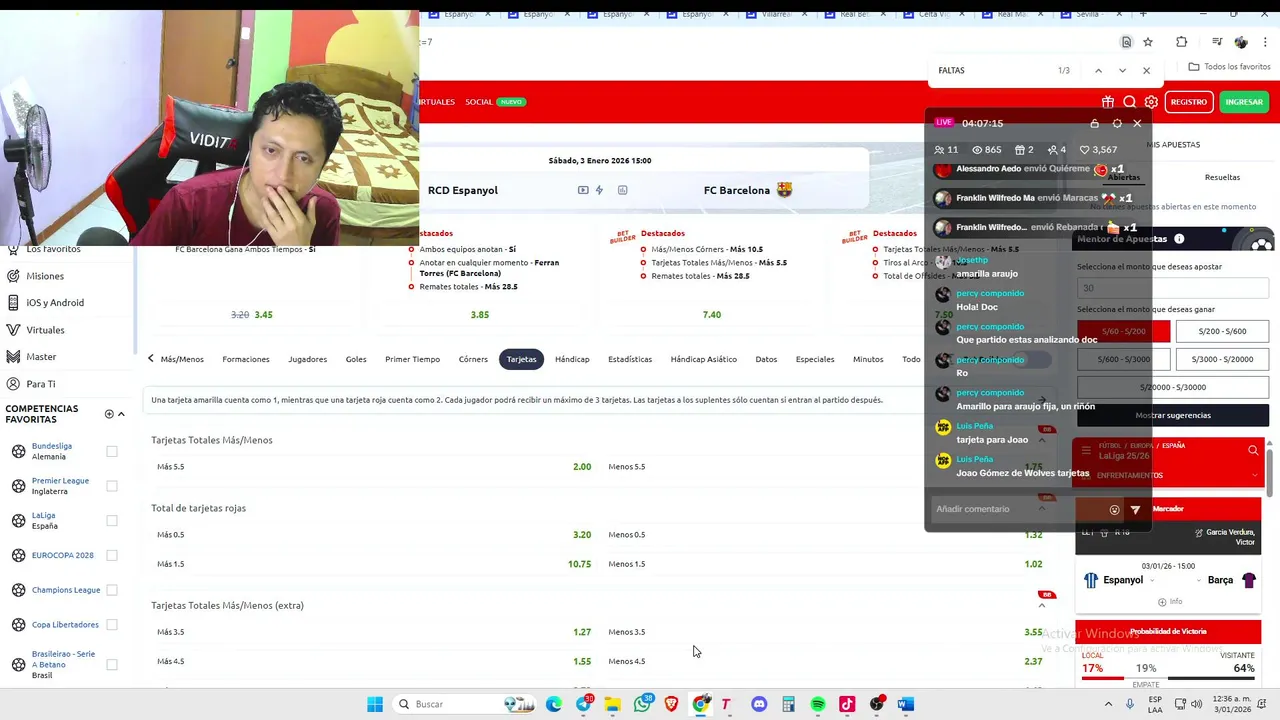
Task: Open the SOCIAL menu item
Action: point(479,102)
